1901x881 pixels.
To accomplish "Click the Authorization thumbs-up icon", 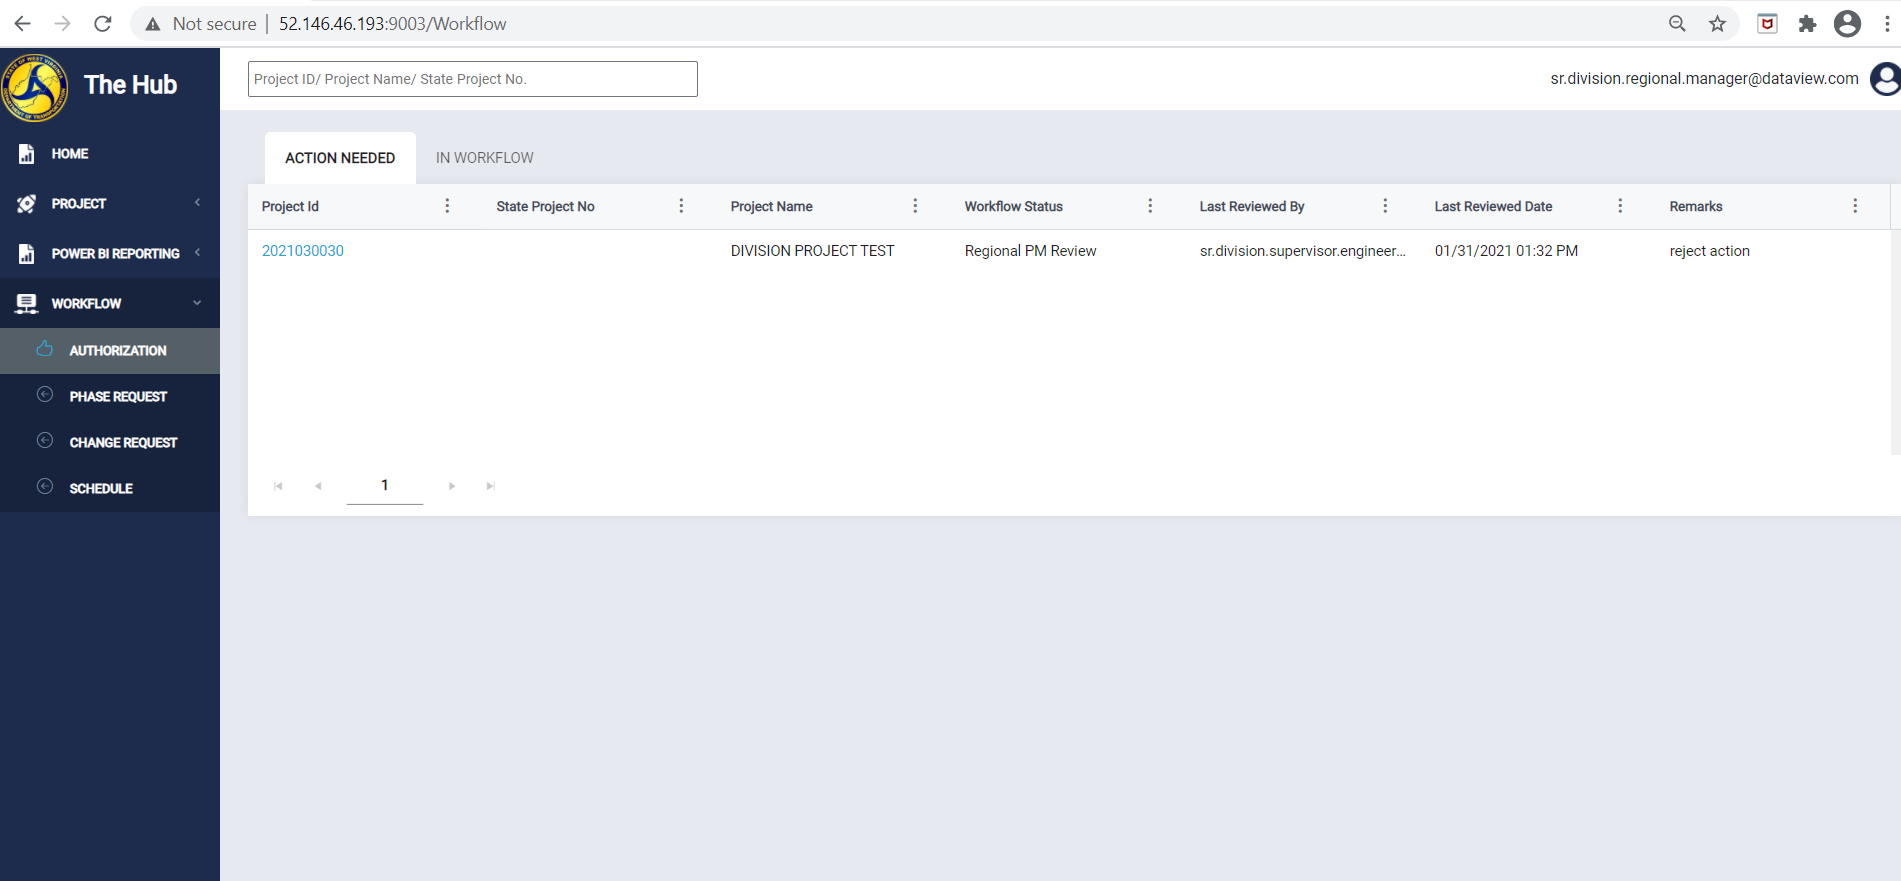I will [x=45, y=349].
